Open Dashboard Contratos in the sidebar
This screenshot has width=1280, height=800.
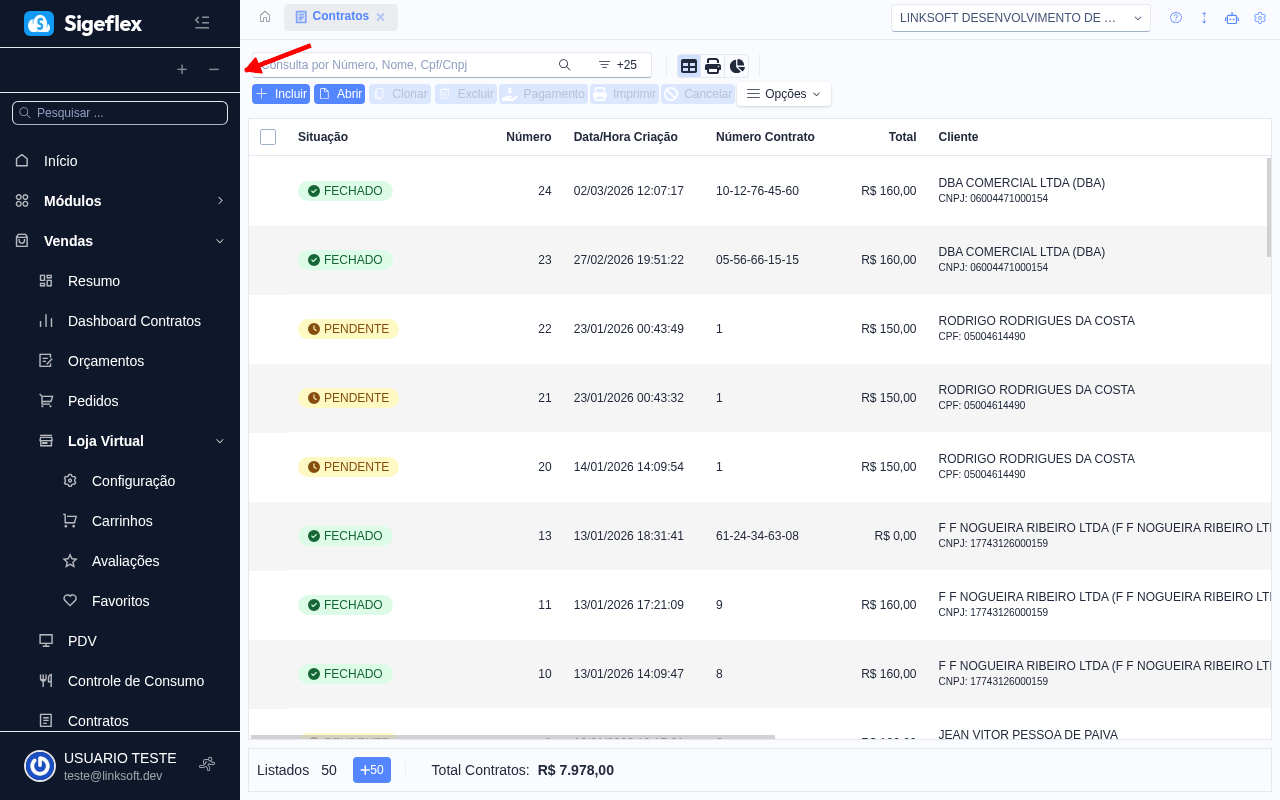(134, 321)
